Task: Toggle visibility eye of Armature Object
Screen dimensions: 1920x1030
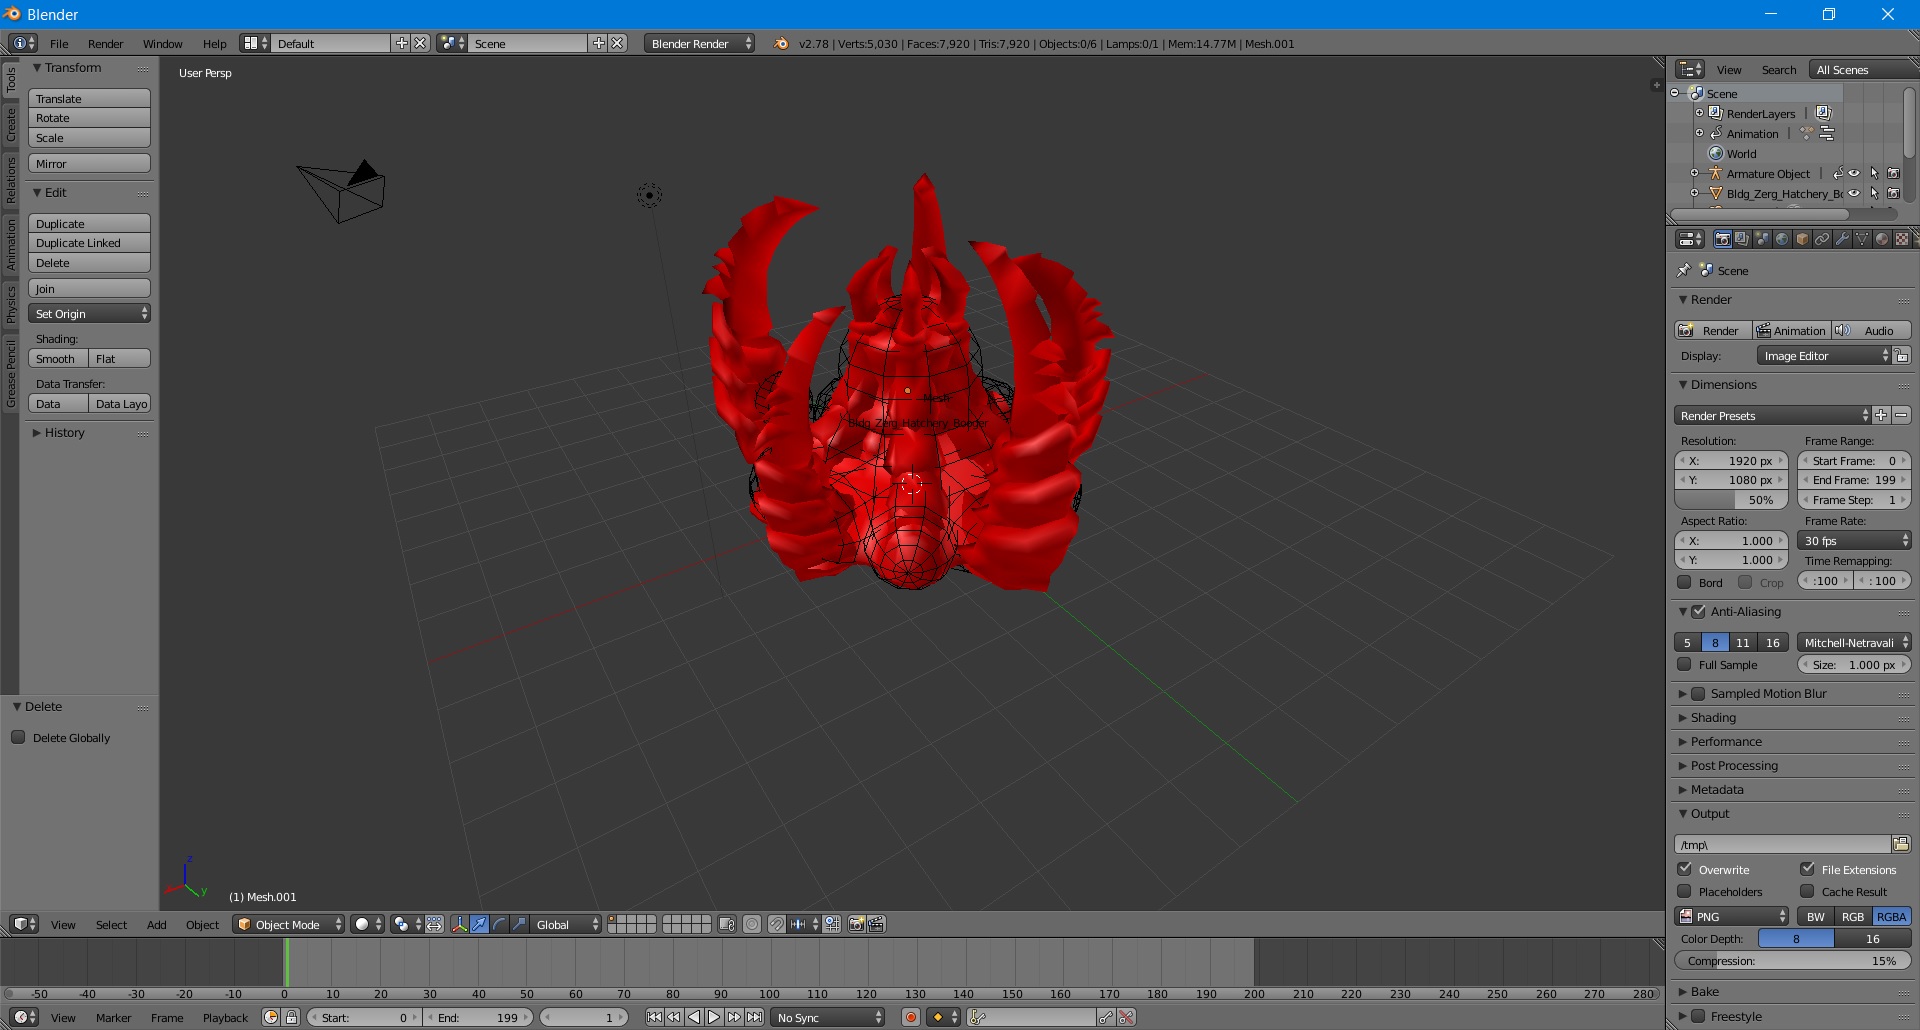Action: tap(1854, 173)
